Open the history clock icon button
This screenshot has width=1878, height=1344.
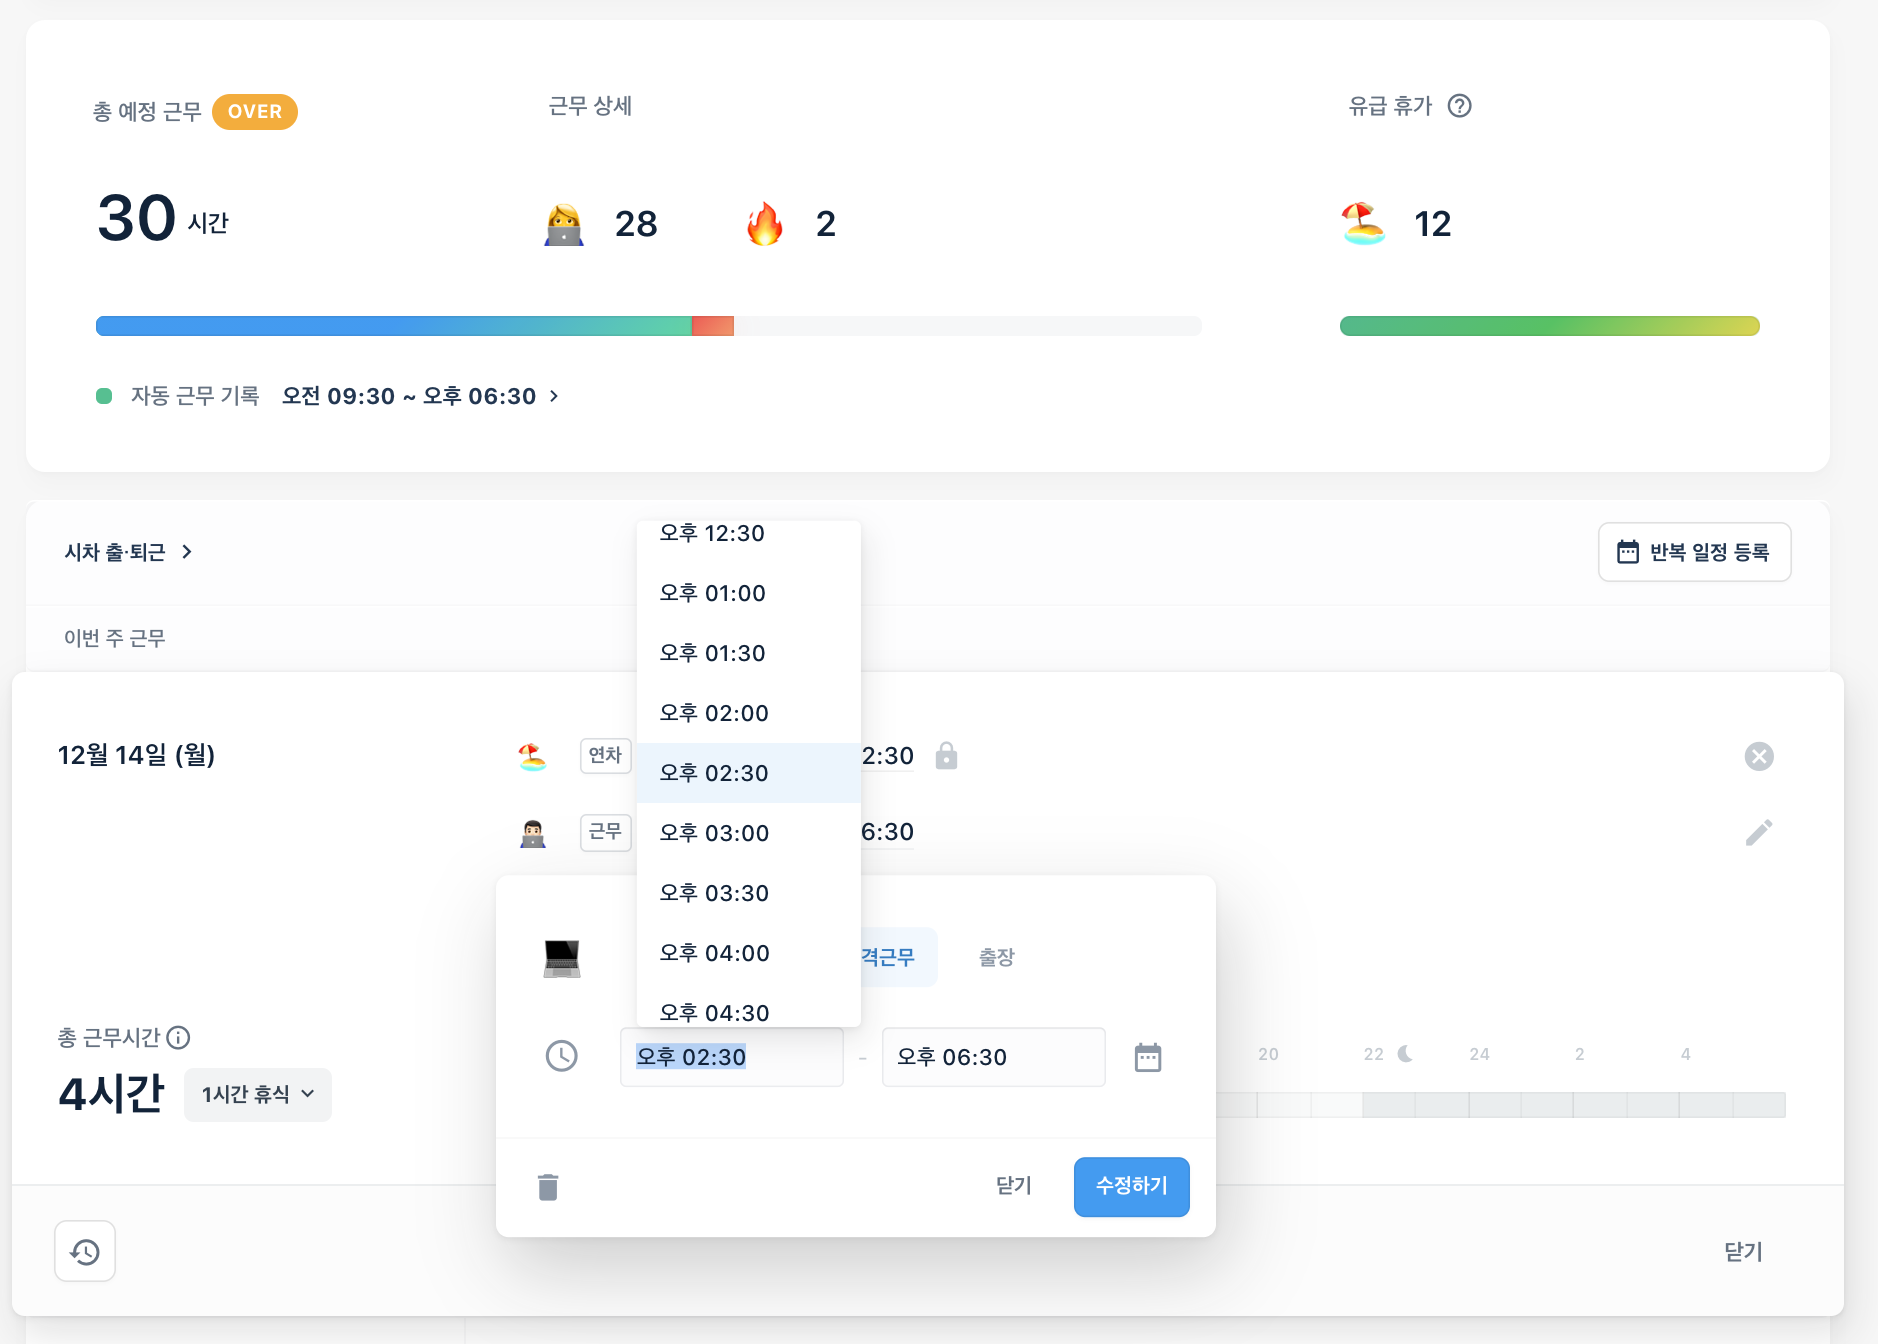85,1251
